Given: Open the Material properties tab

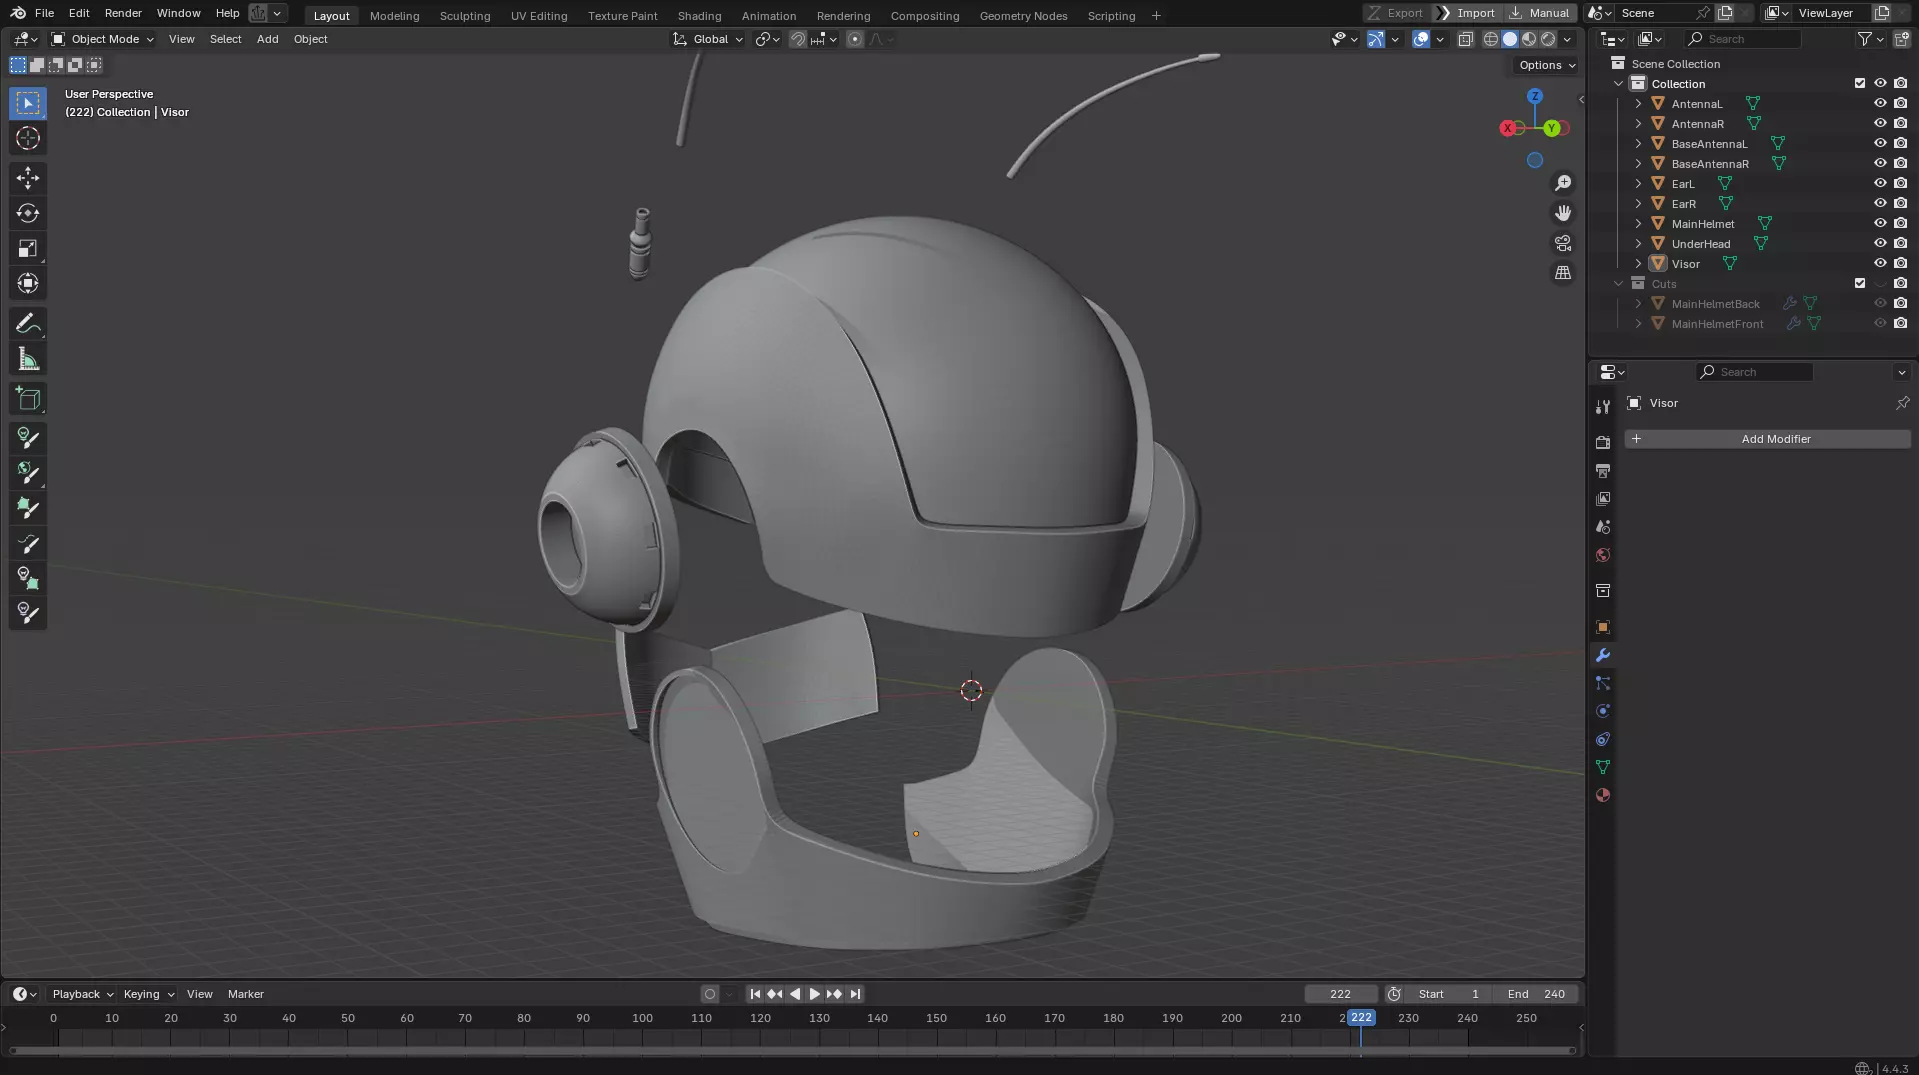Looking at the screenshot, I should coord(1603,795).
